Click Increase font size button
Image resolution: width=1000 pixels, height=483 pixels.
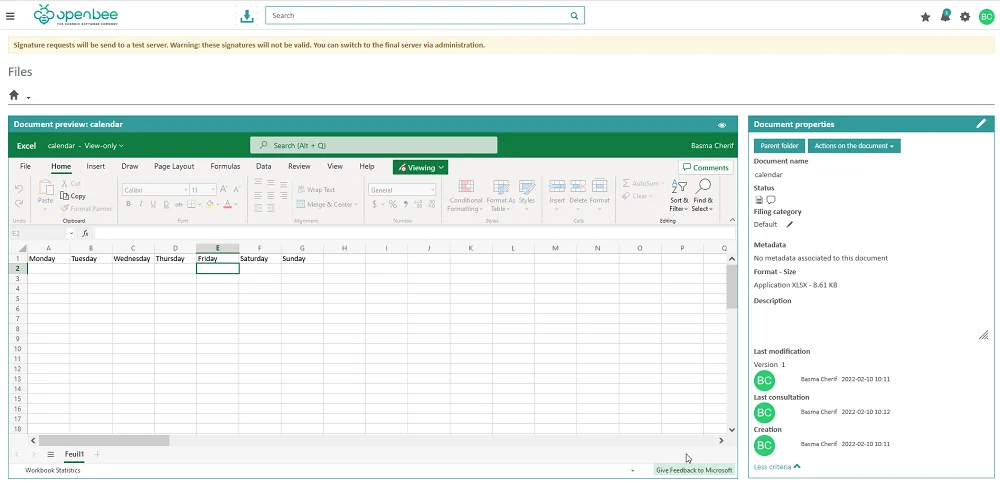(x=223, y=189)
